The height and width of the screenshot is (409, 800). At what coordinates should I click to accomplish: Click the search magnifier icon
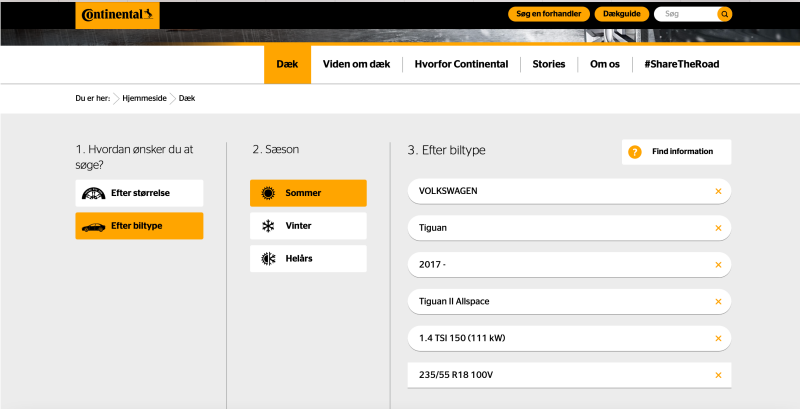724,14
